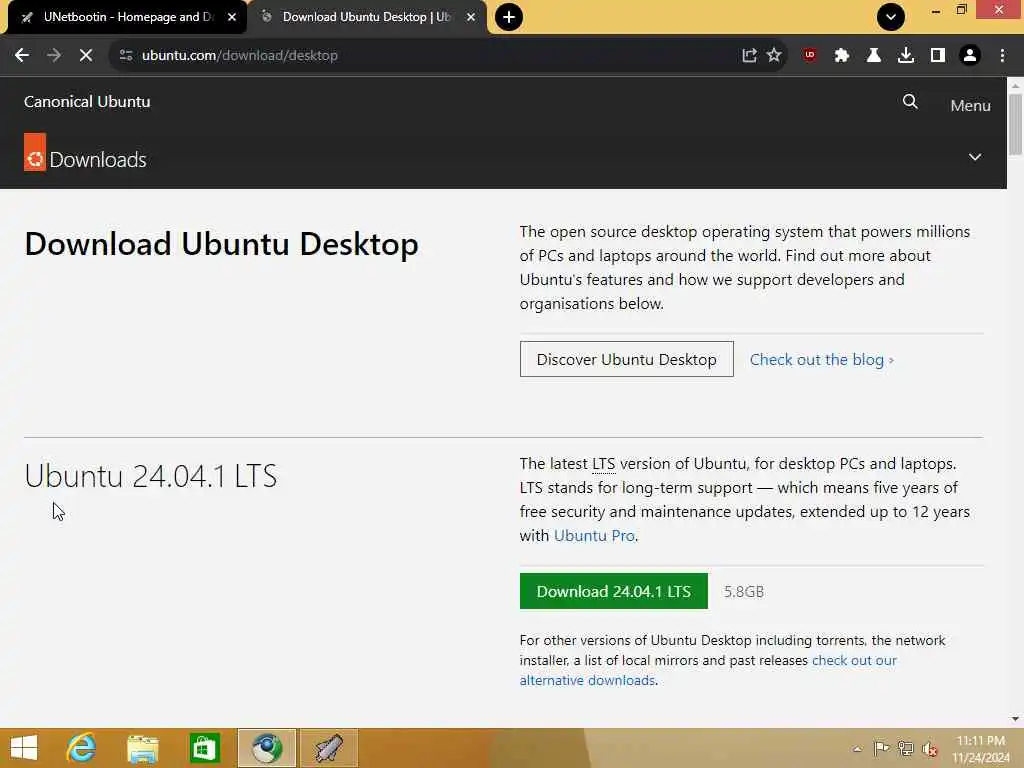Open the Windows Store taskbar icon

point(204,748)
